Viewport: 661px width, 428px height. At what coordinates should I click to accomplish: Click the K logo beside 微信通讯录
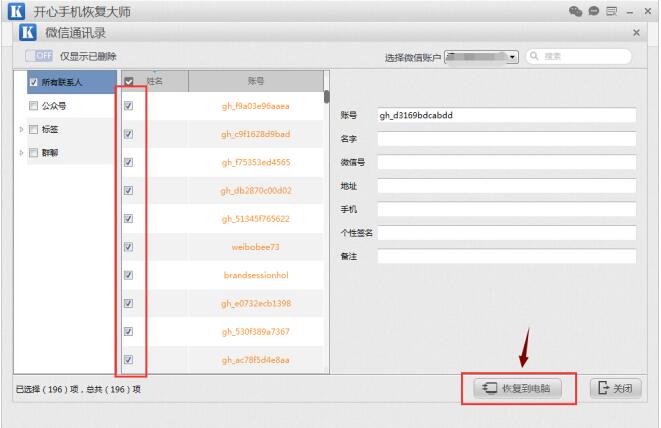pyautogui.click(x=28, y=32)
